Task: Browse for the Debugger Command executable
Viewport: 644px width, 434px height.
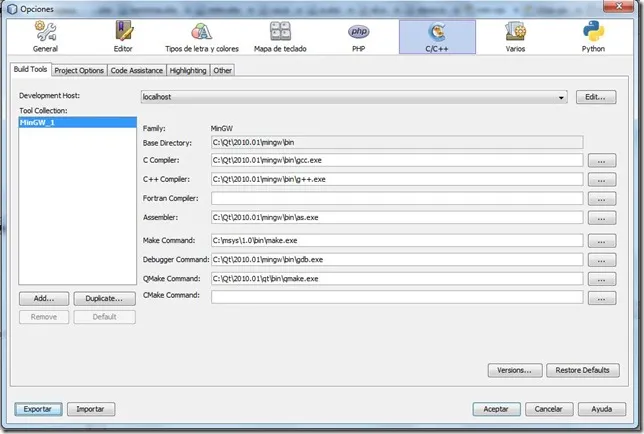Action: 602,260
